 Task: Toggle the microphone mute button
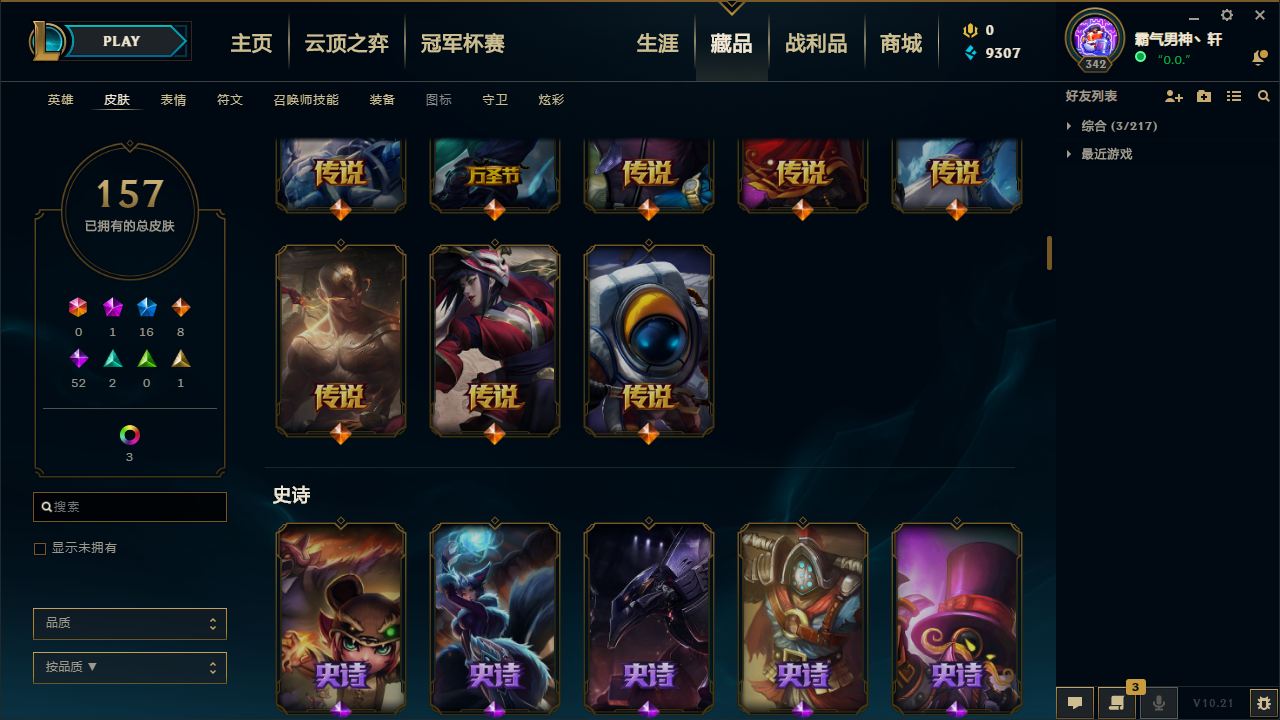[1159, 703]
